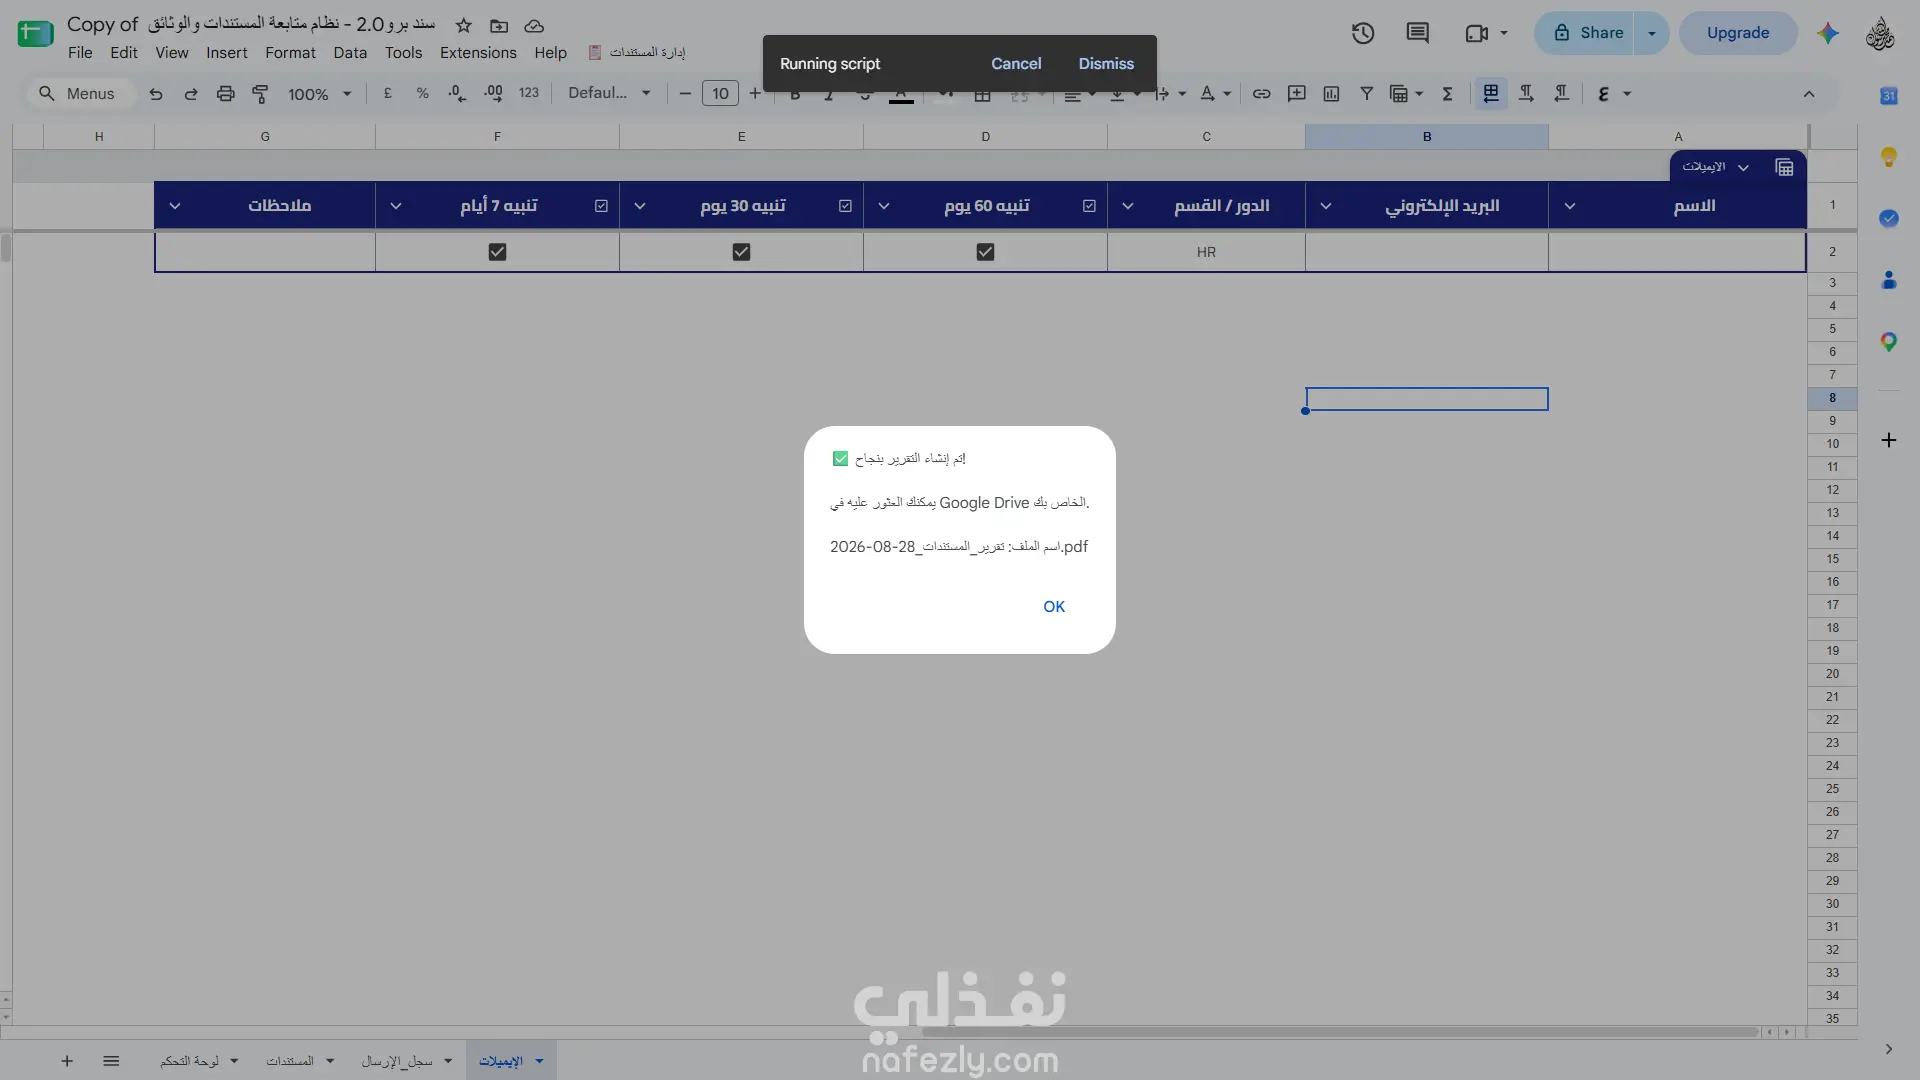Viewport: 1920px width, 1080px height.
Task: Click the font size input field
Action: [720, 93]
